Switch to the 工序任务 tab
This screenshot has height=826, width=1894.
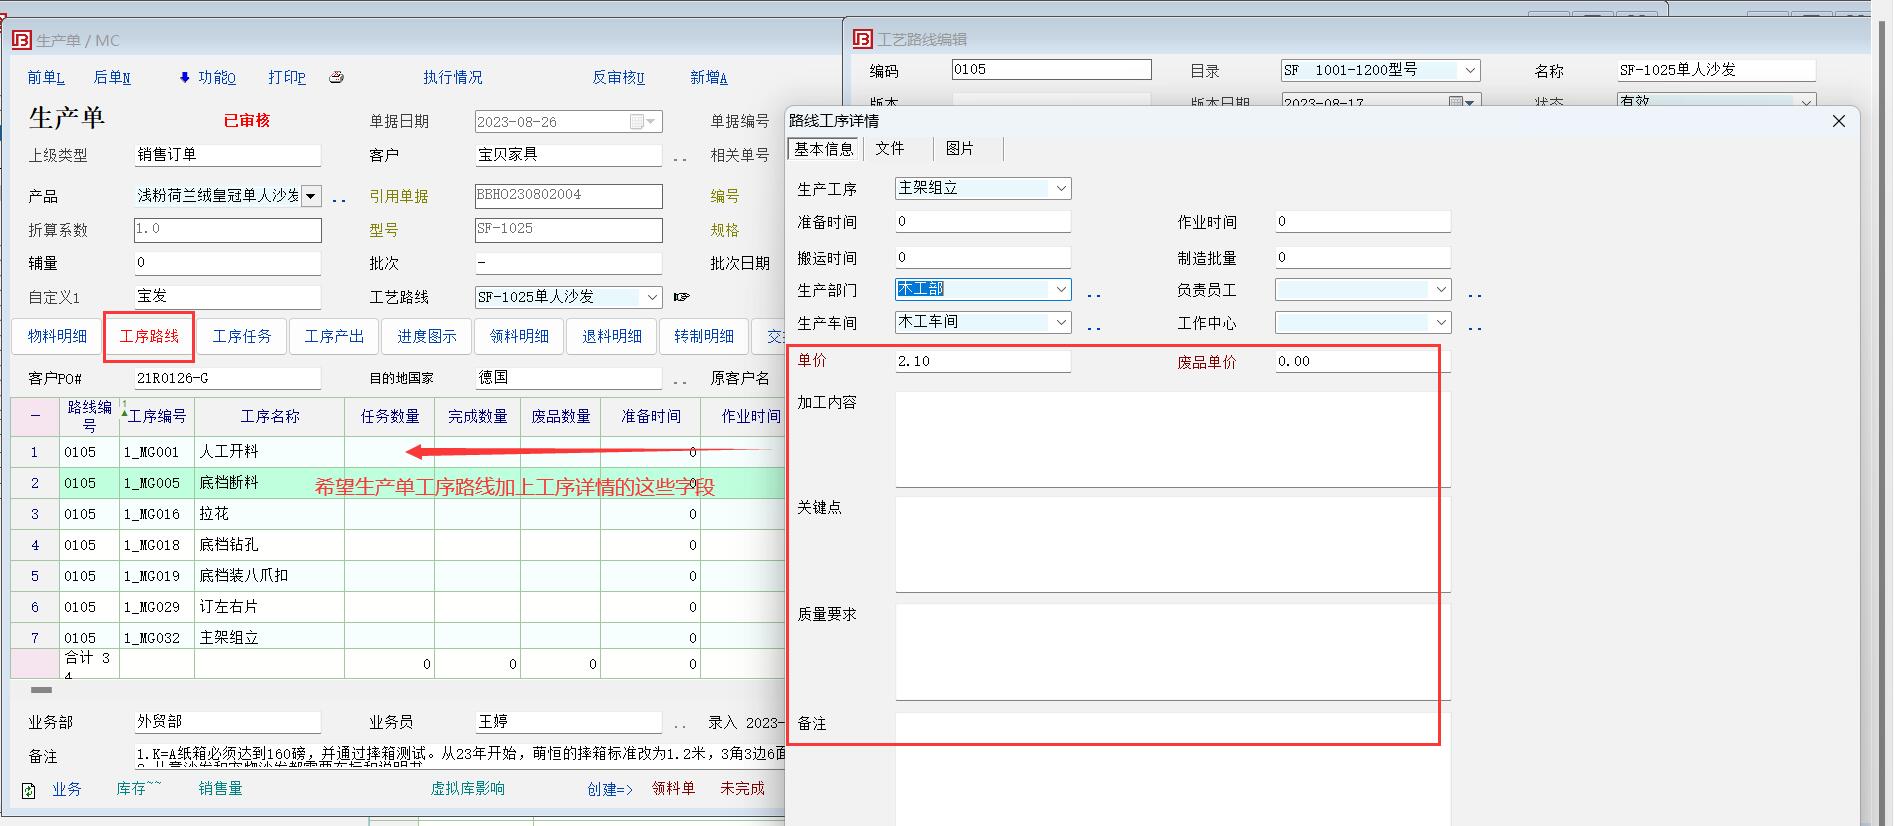[x=242, y=336]
